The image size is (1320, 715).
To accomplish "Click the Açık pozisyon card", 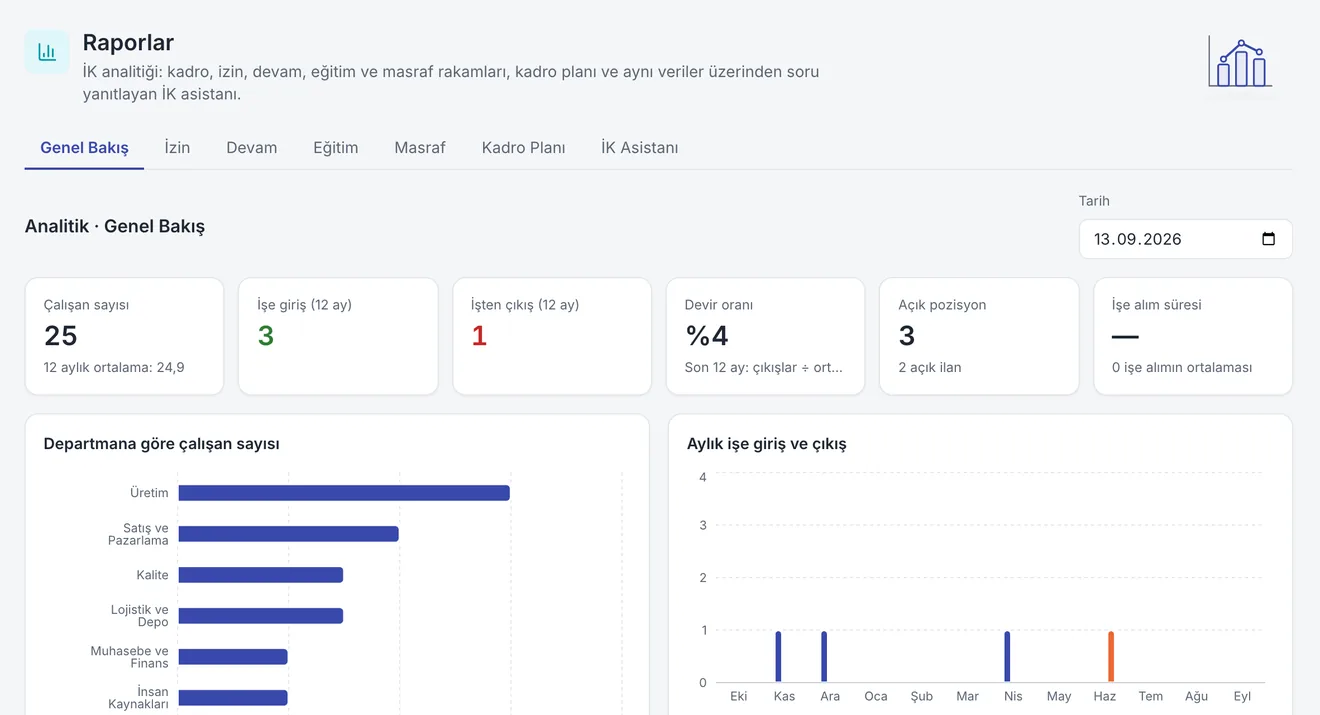I will click(x=979, y=336).
